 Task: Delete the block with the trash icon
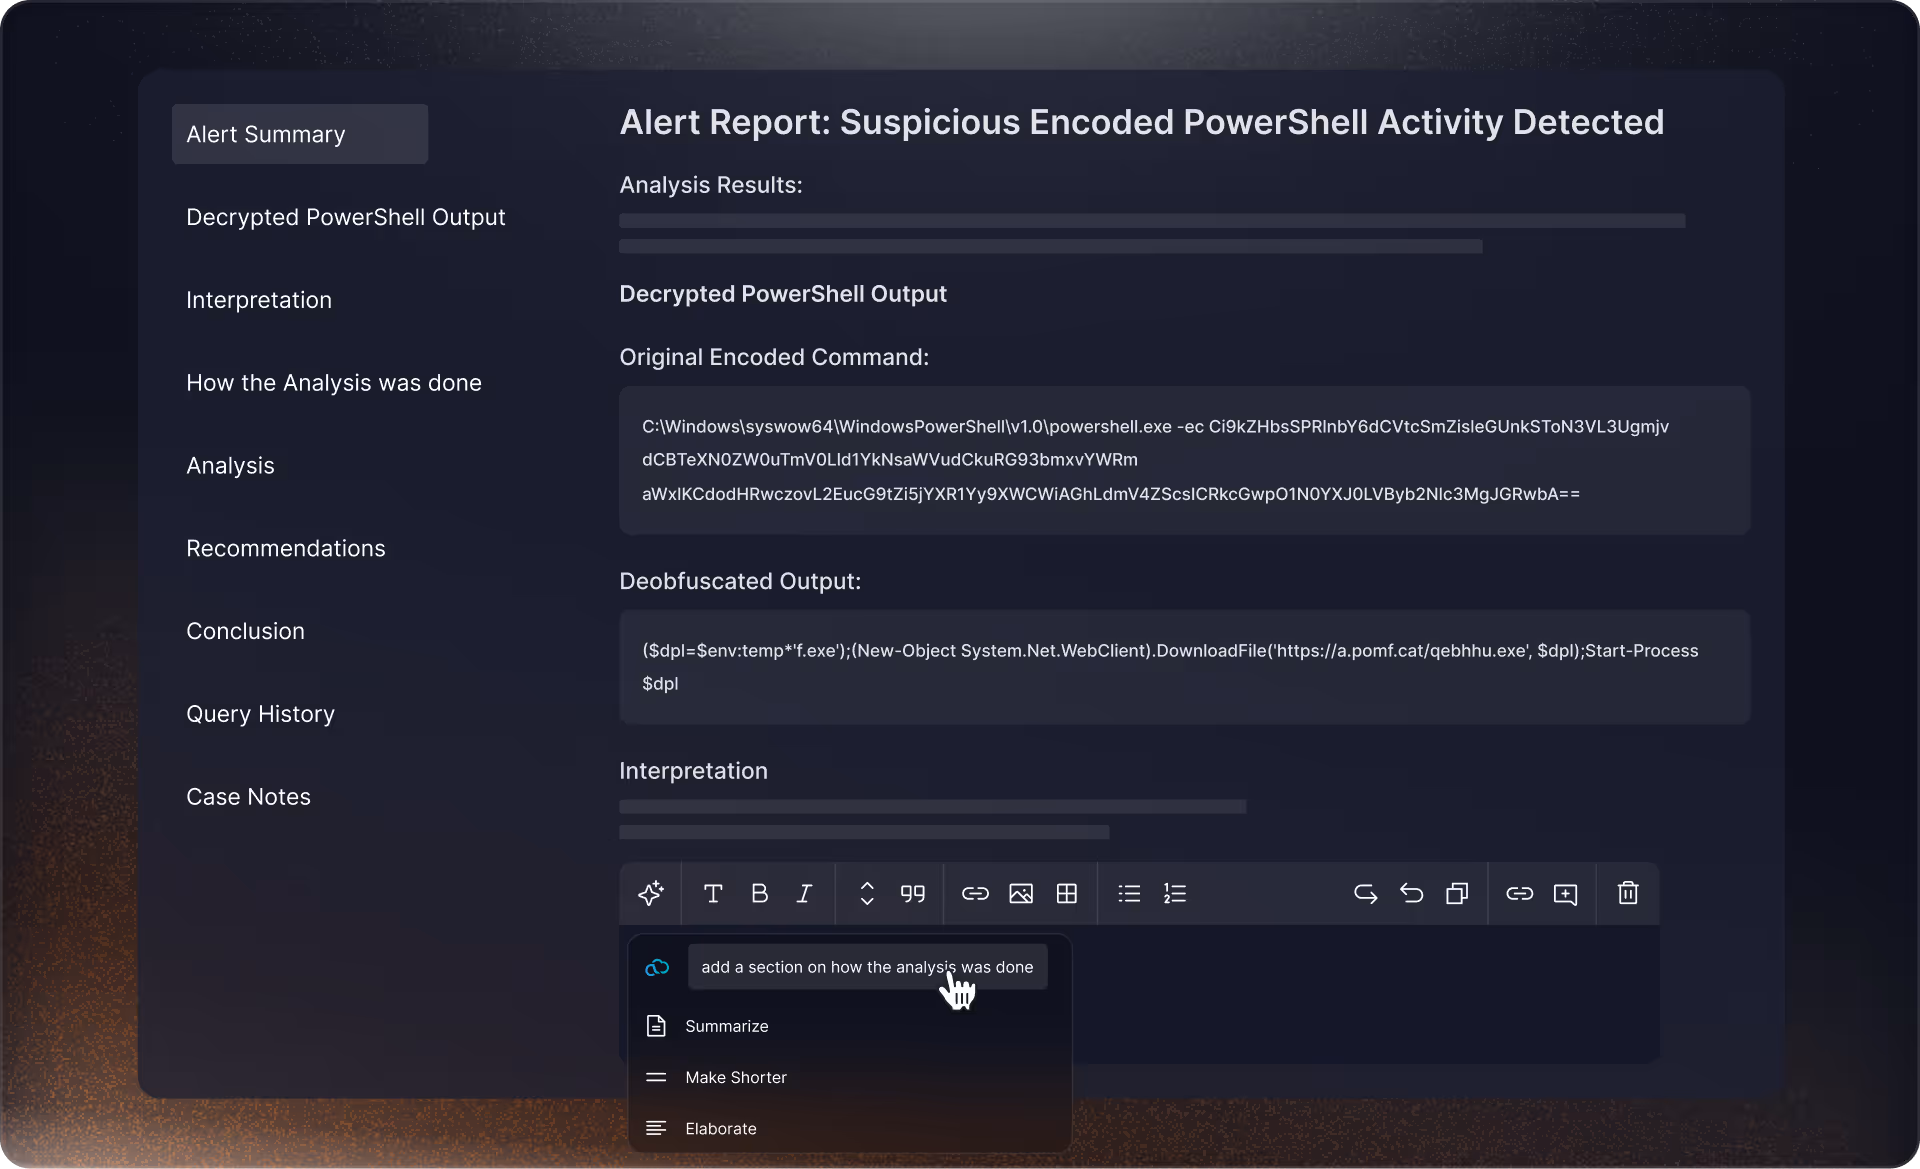tap(1628, 893)
